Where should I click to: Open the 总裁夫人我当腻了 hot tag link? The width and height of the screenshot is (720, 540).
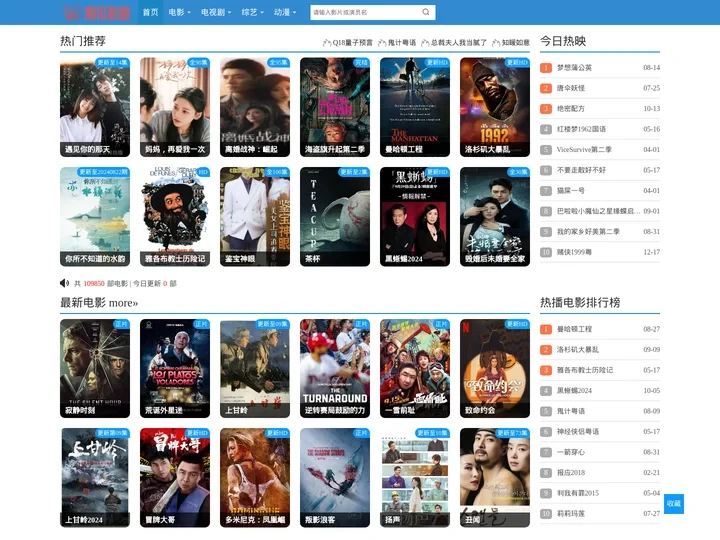pos(458,43)
